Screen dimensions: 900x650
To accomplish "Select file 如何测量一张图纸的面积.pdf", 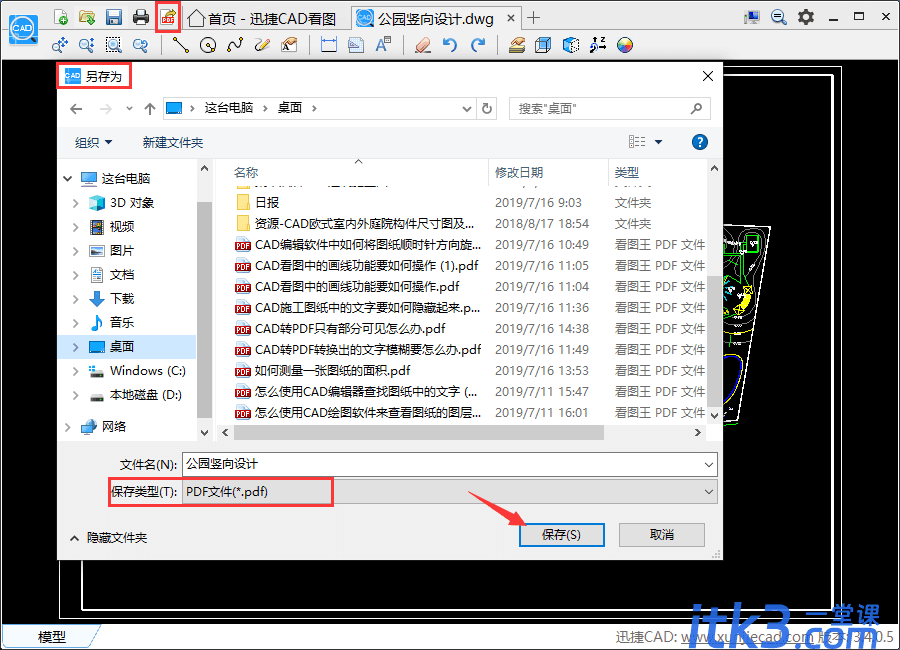I will [333, 371].
